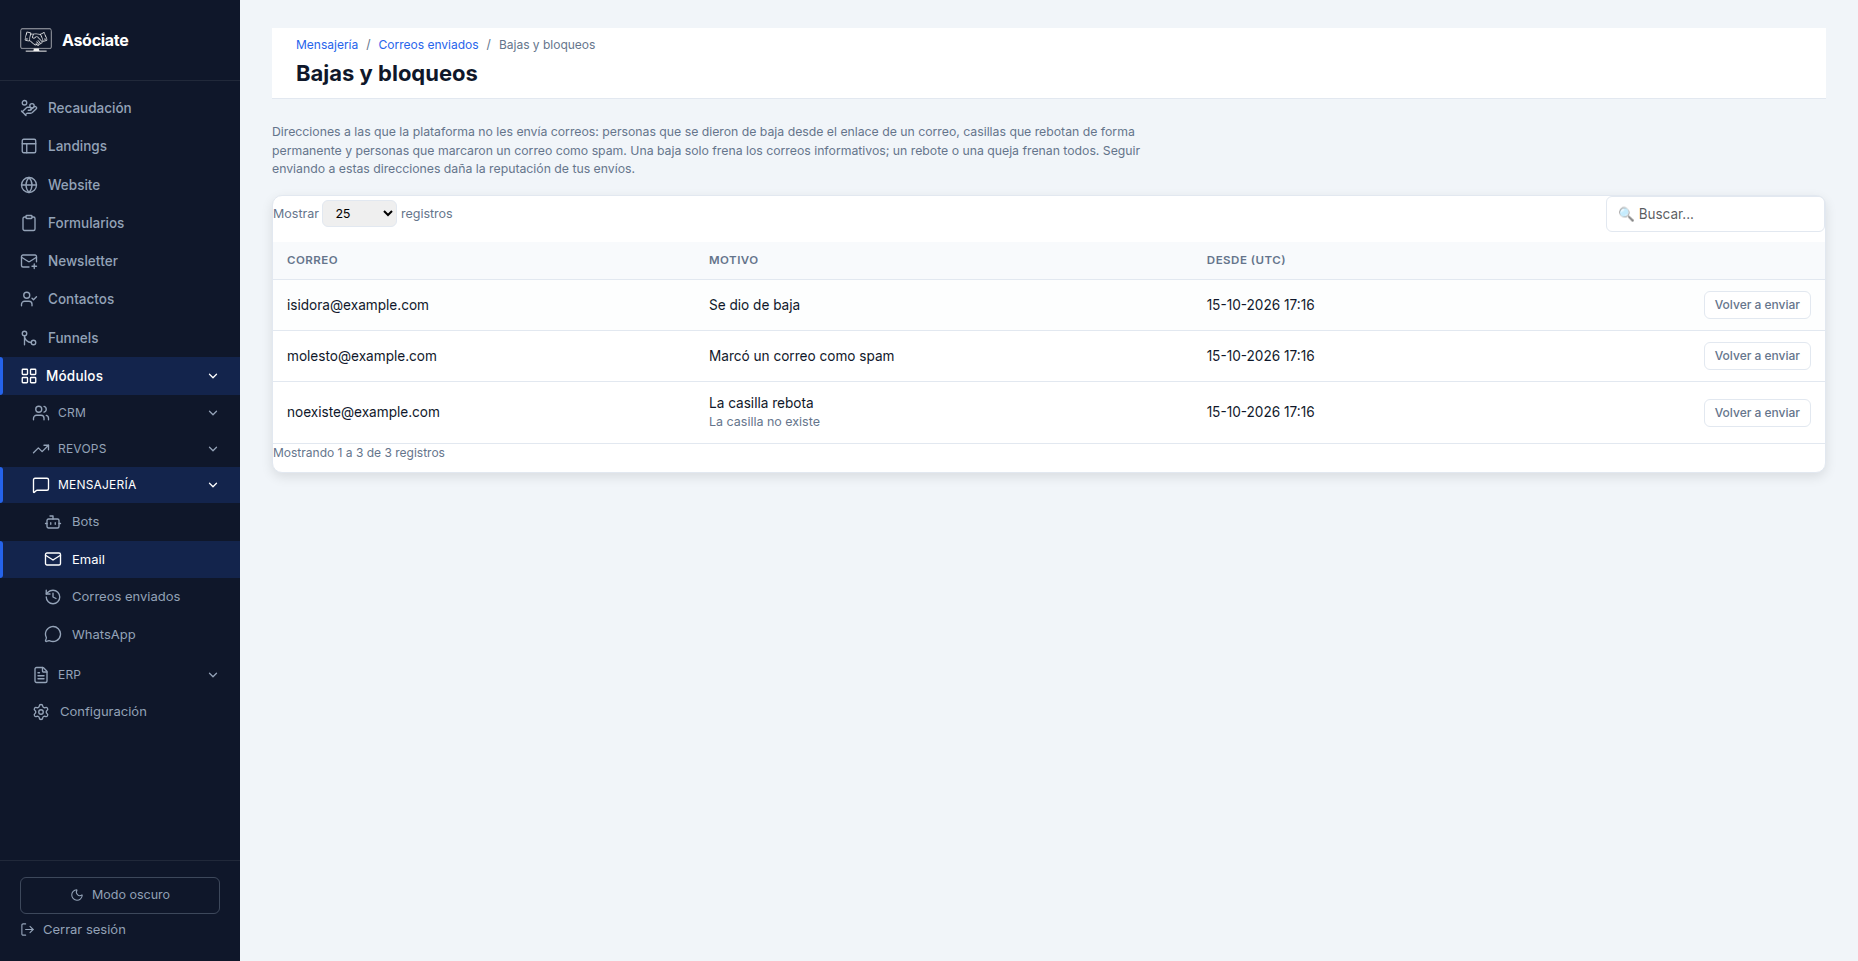The image size is (1858, 961).
Task: Click the 'La casilla no existe' subtext
Action: click(x=764, y=422)
